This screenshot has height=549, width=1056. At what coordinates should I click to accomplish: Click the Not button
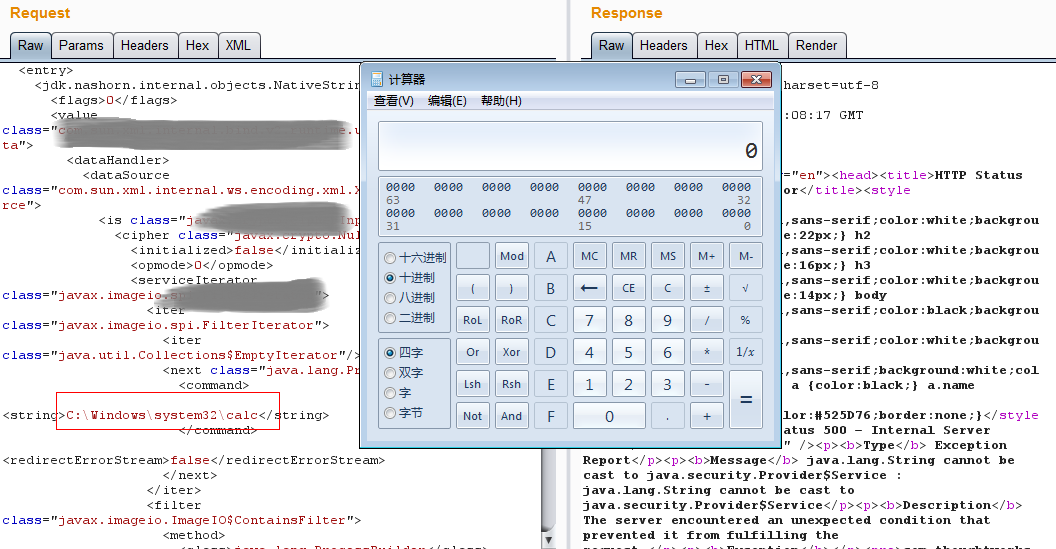(x=473, y=416)
